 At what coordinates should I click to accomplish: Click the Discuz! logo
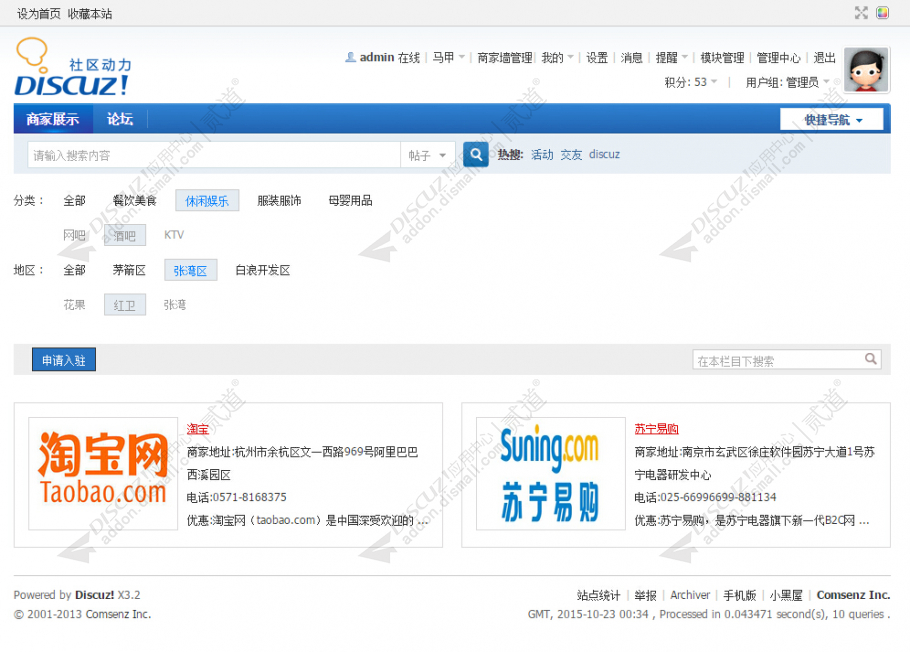(x=73, y=67)
